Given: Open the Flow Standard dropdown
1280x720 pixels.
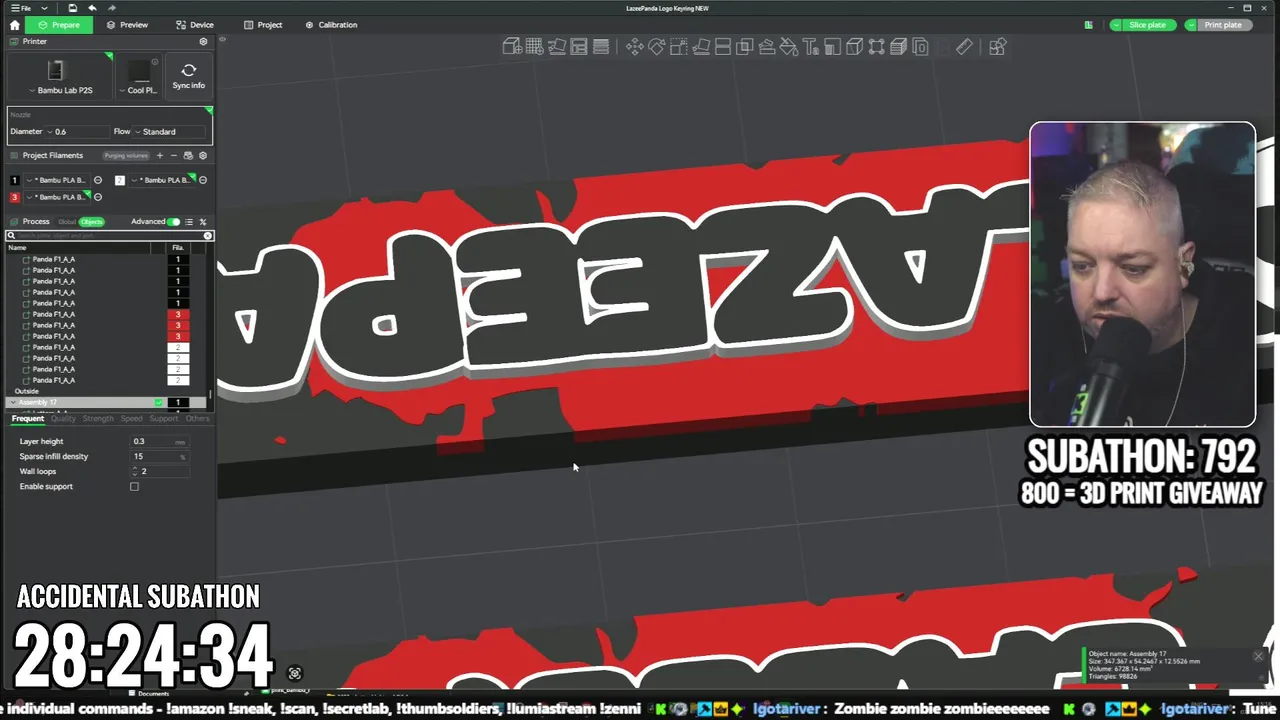Looking at the screenshot, I should [x=170, y=132].
